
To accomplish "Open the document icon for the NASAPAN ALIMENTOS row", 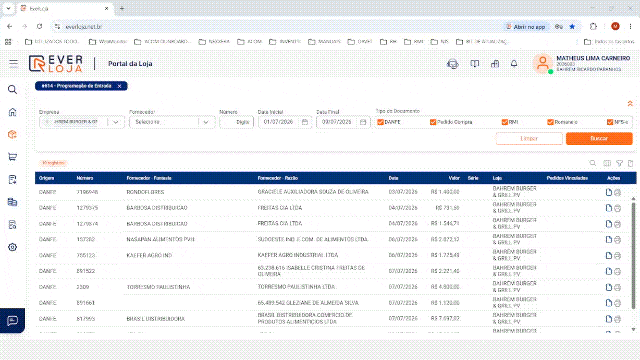I will point(609,240).
